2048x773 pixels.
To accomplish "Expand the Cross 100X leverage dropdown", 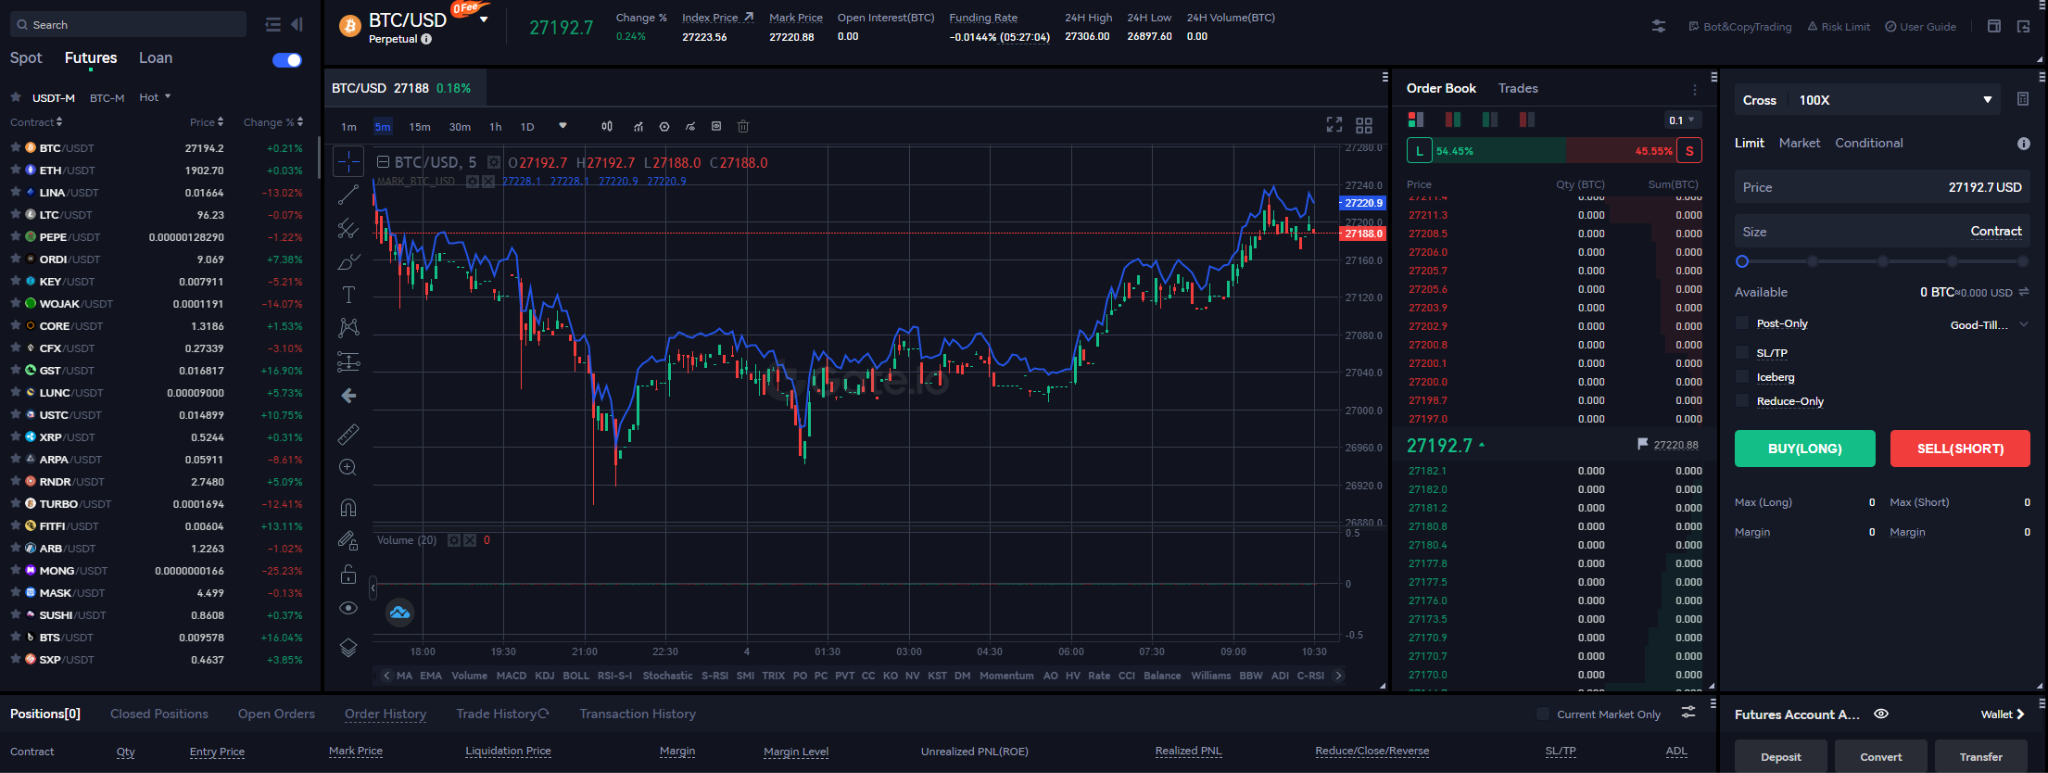I will click(x=1867, y=100).
